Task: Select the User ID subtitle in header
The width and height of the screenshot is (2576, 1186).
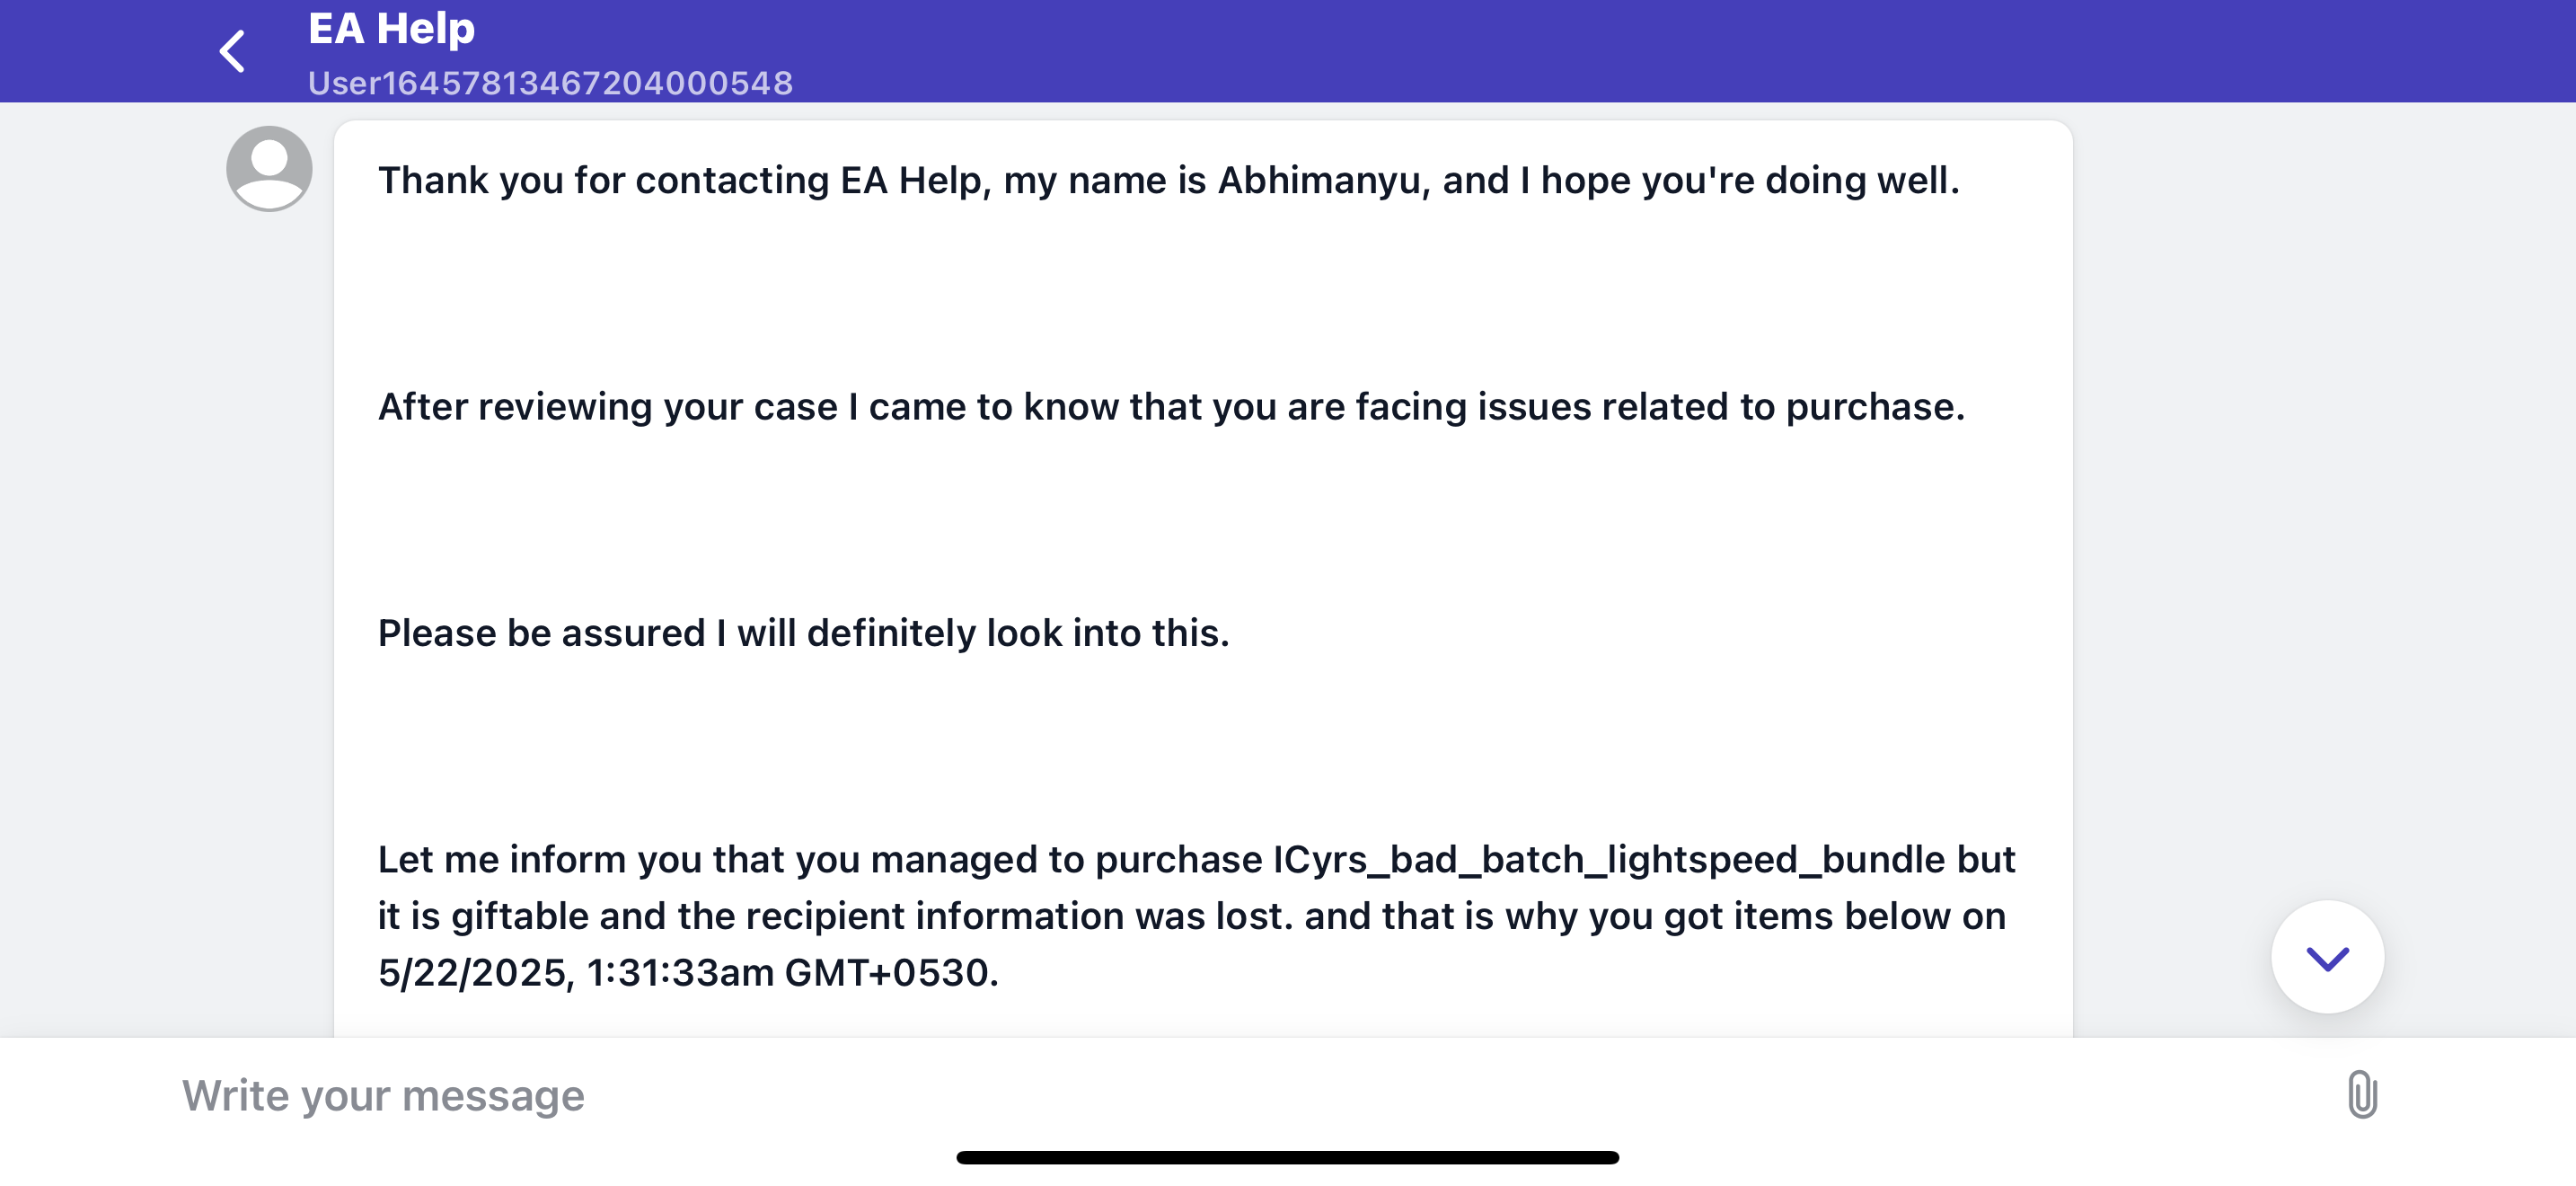Action: click(550, 83)
